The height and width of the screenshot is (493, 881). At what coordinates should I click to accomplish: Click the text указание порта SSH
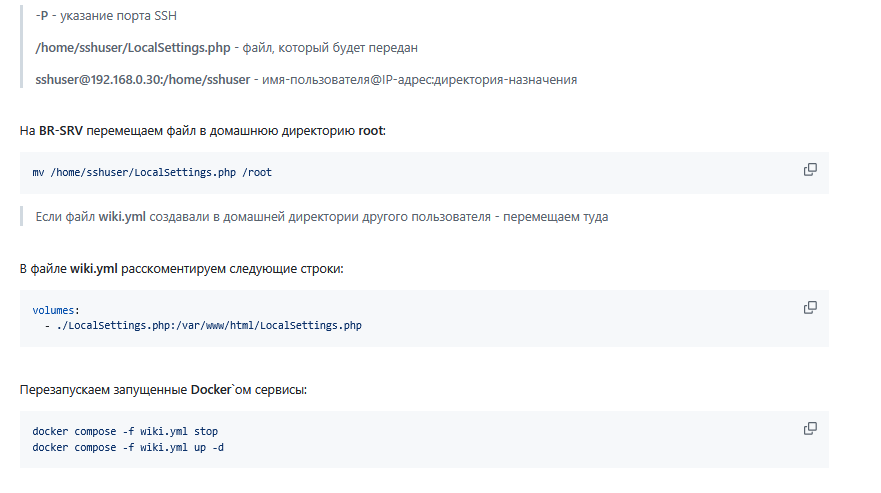[119, 16]
